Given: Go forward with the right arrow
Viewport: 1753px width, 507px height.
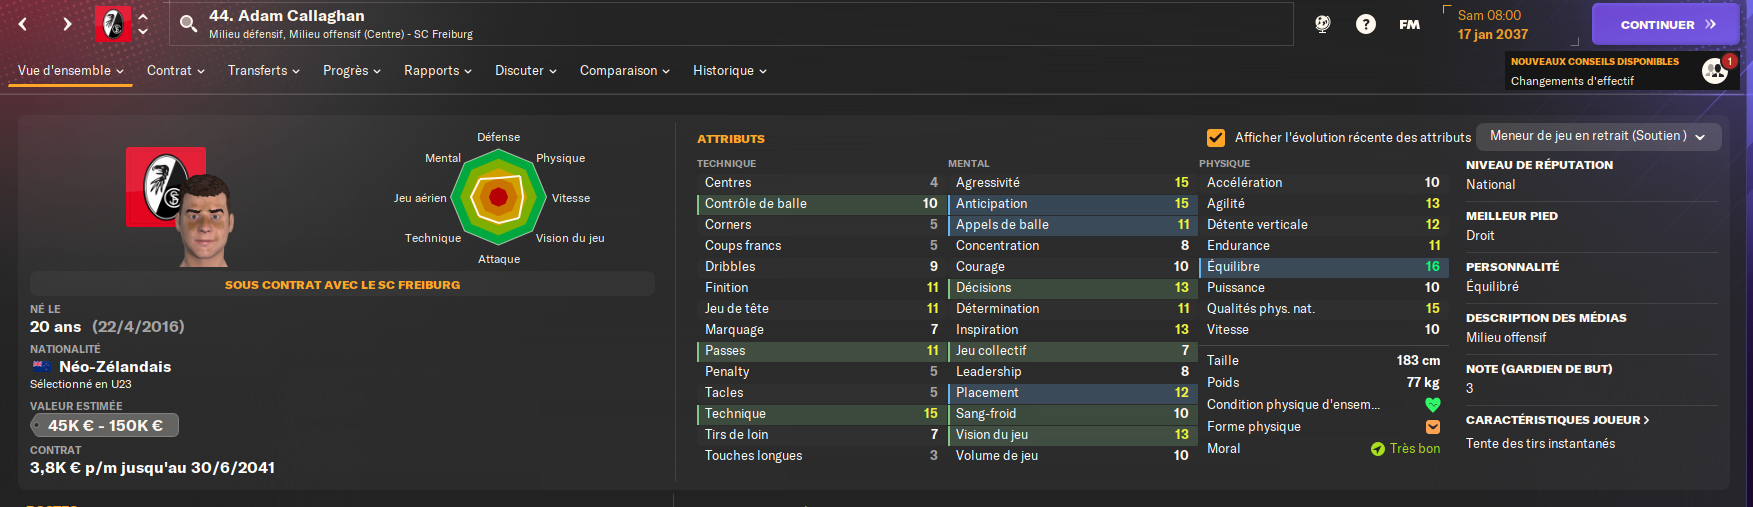Looking at the screenshot, I should (x=67, y=24).
